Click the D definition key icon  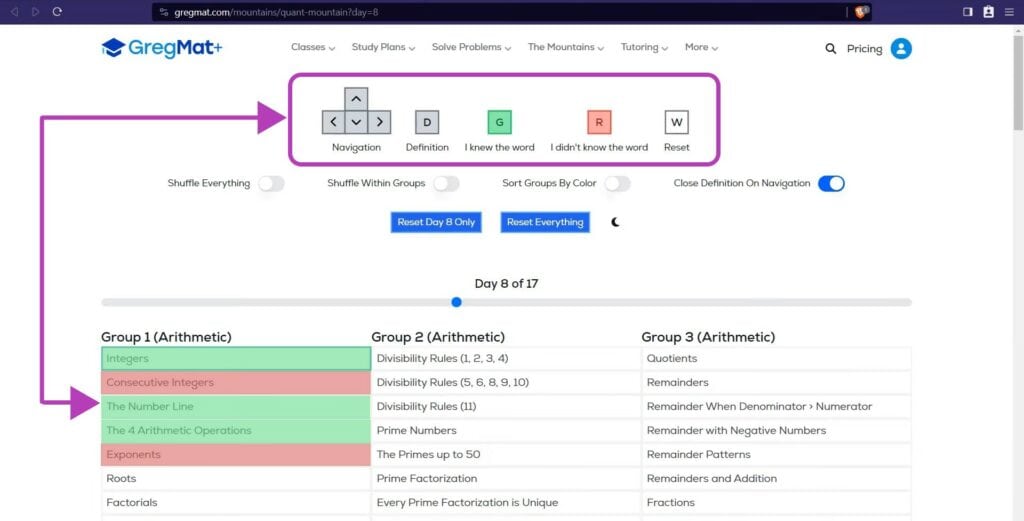click(427, 122)
